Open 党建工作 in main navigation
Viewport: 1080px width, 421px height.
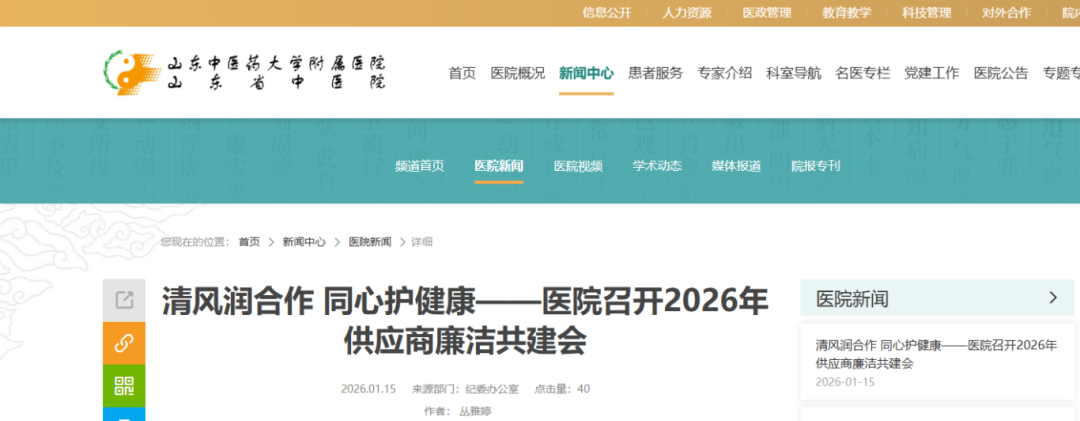(x=931, y=73)
